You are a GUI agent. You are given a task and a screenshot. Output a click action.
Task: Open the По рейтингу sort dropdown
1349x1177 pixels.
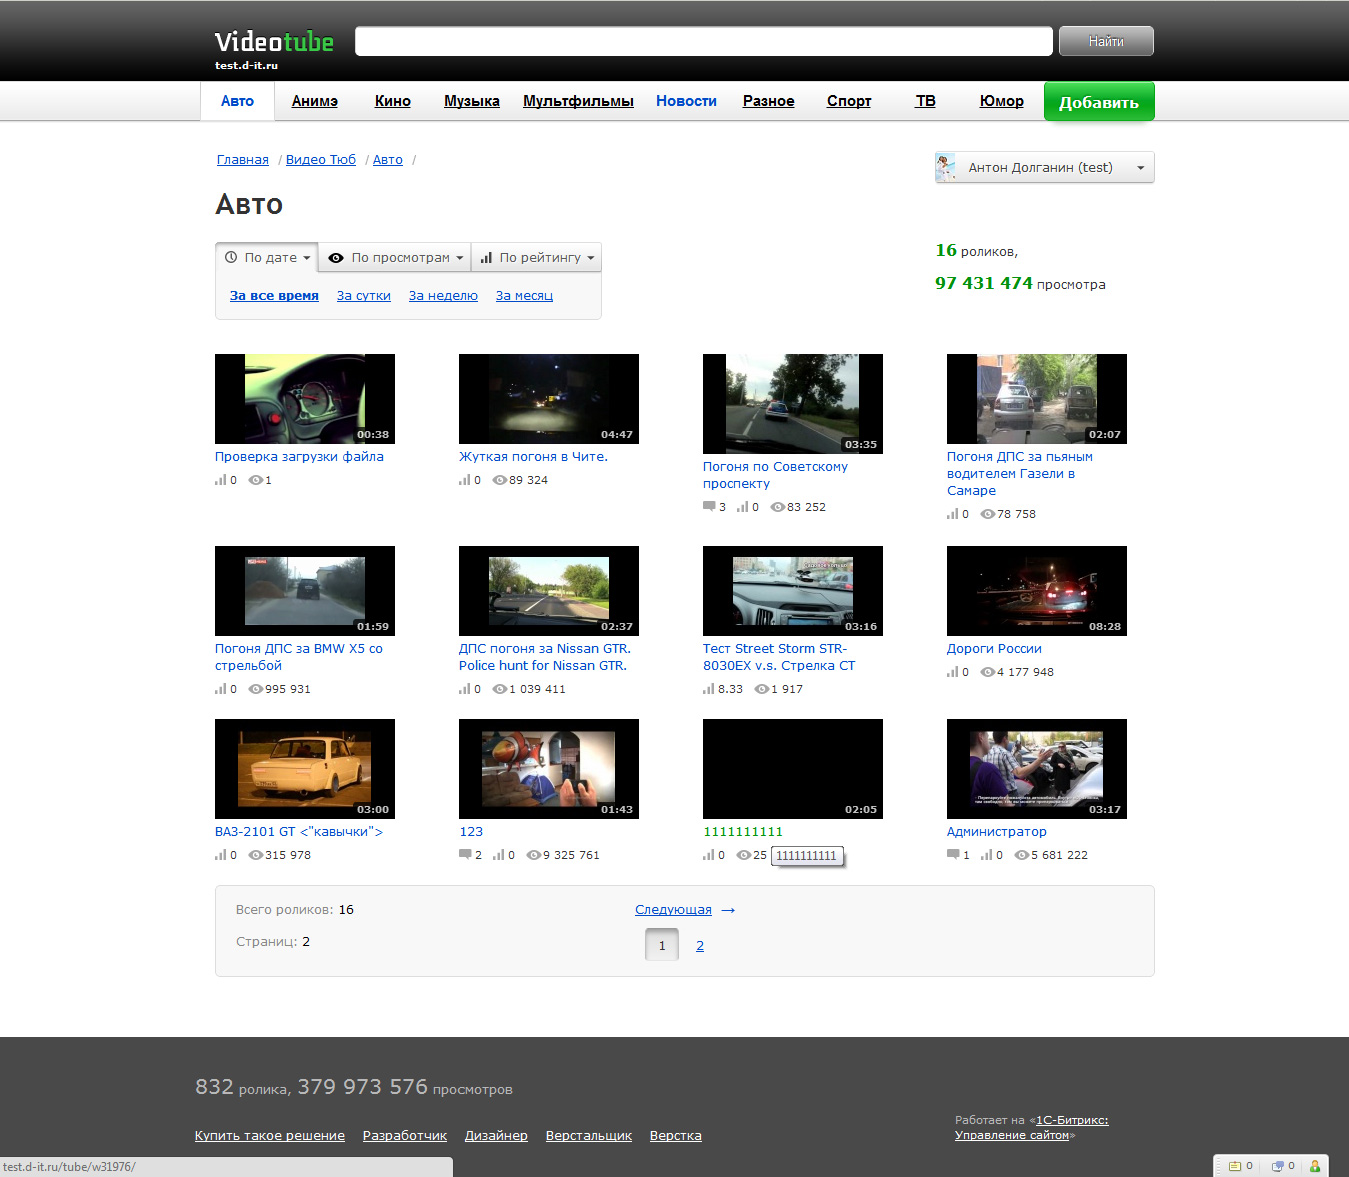click(x=537, y=258)
